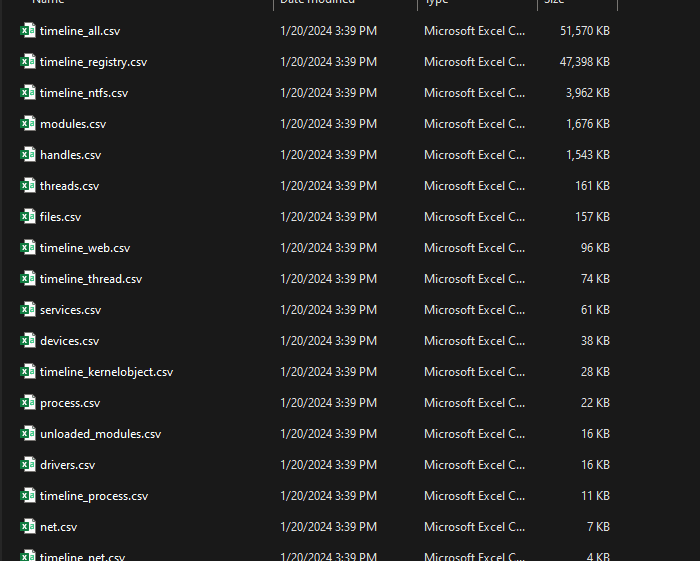Click the type column of unloaded_modules.csv
Screen dimensions: 700x561
(x=475, y=434)
